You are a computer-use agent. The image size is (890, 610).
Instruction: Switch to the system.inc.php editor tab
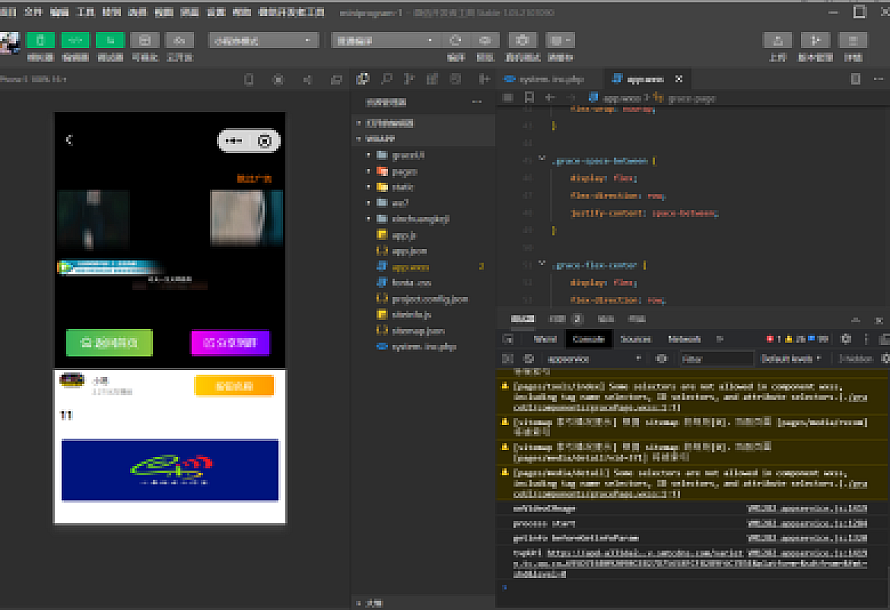[550, 79]
